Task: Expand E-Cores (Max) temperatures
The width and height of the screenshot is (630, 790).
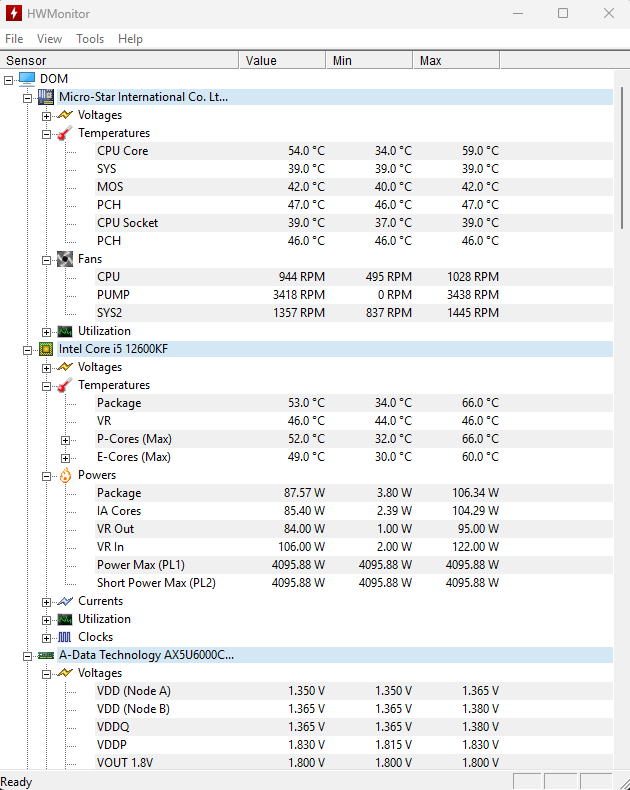Action: point(65,457)
